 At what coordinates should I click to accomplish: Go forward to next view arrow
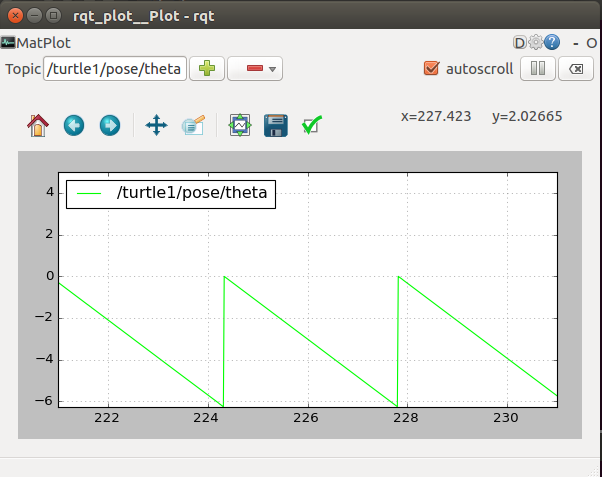coord(110,126)
